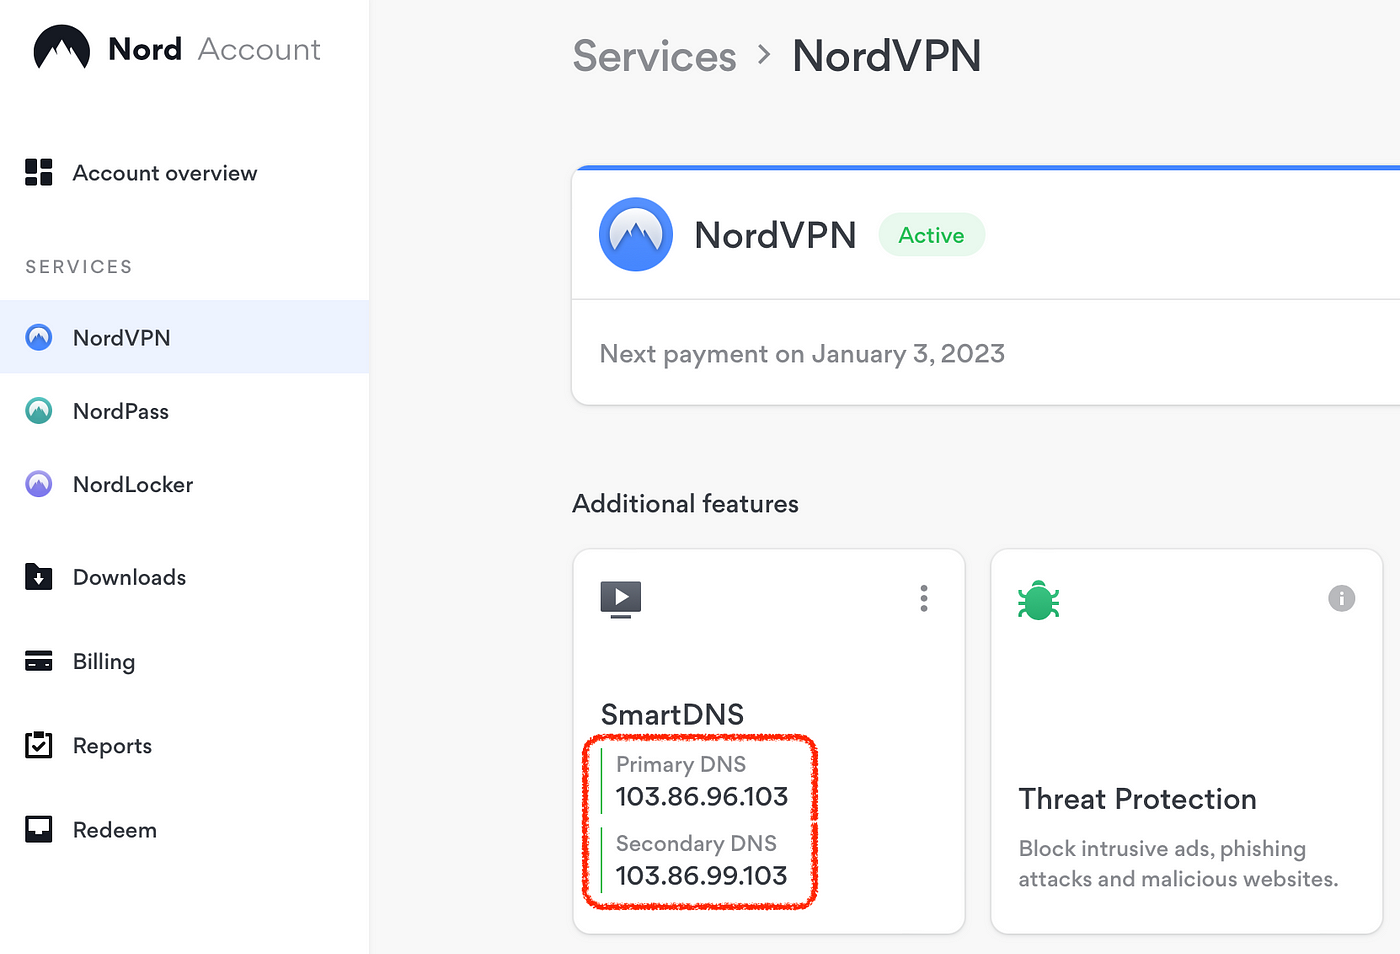Select NordVPN in services sidebar
Screen dimensions: 1400x954
click(x=185, y=337)
